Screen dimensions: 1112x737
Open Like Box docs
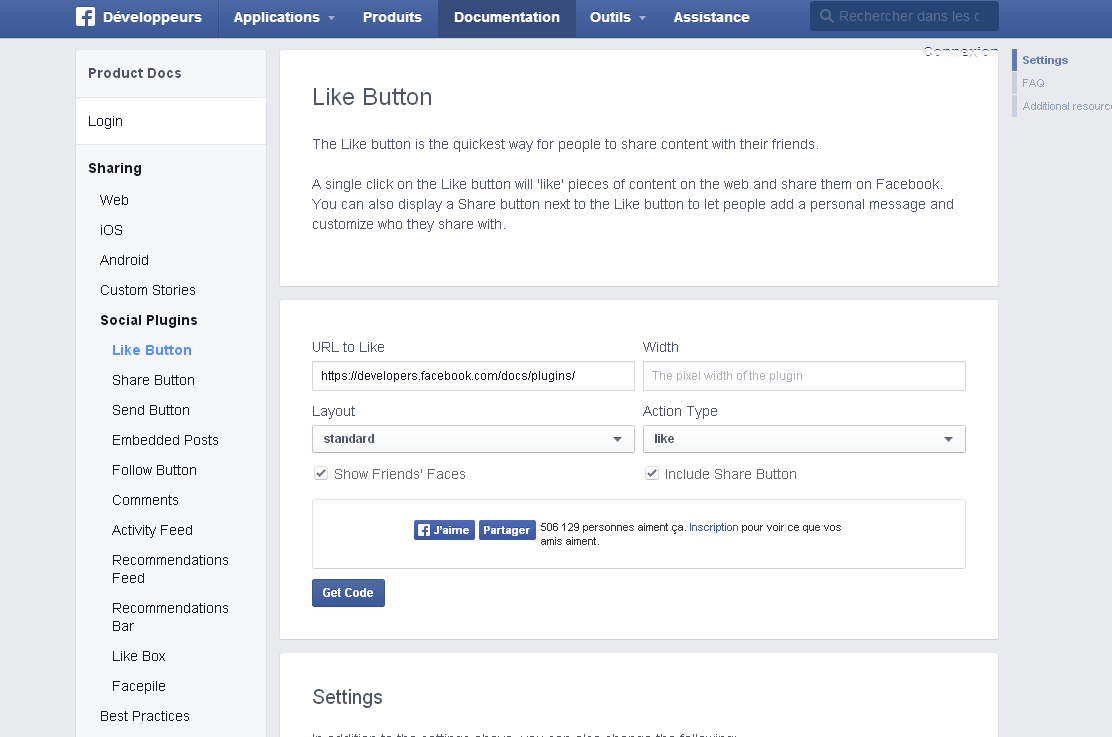pyautogui.click(x=139, y=656)
